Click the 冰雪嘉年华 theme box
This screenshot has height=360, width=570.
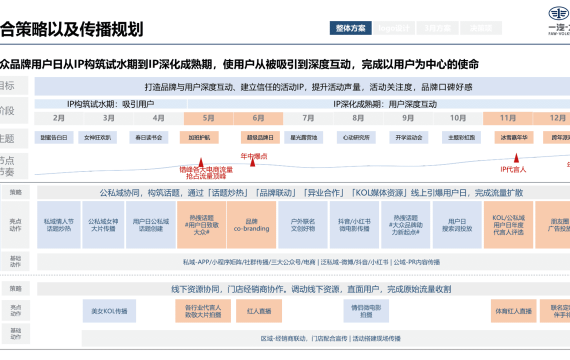click(x=514, y=137)
